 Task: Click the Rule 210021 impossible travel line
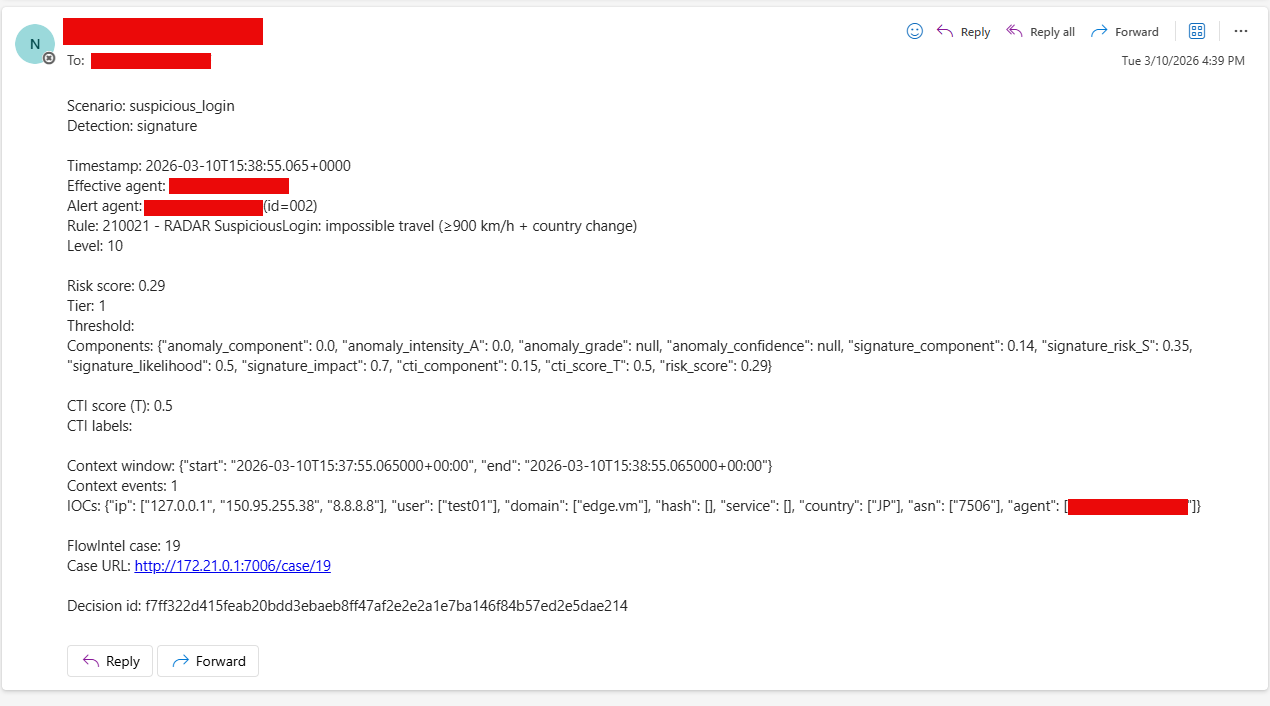point(351,226)
